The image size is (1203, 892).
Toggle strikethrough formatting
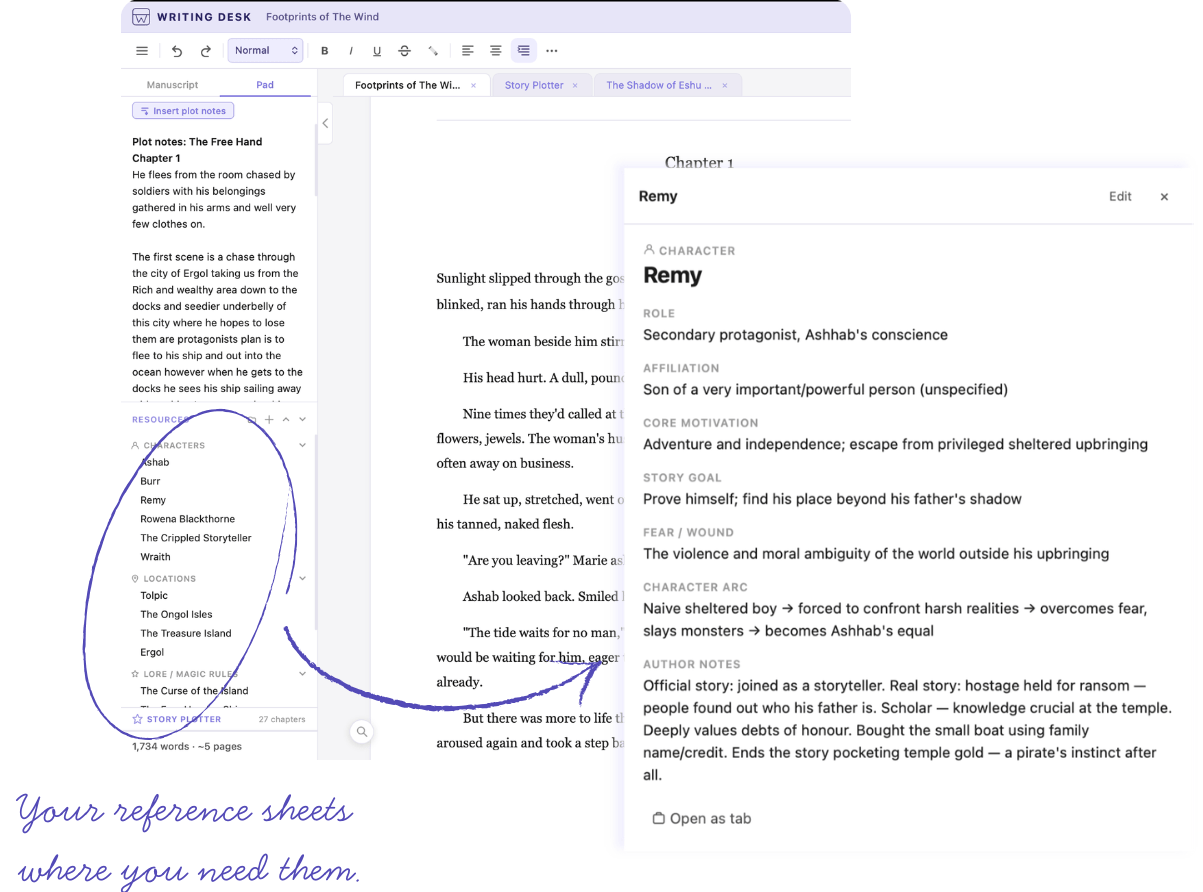coord(404,51)
